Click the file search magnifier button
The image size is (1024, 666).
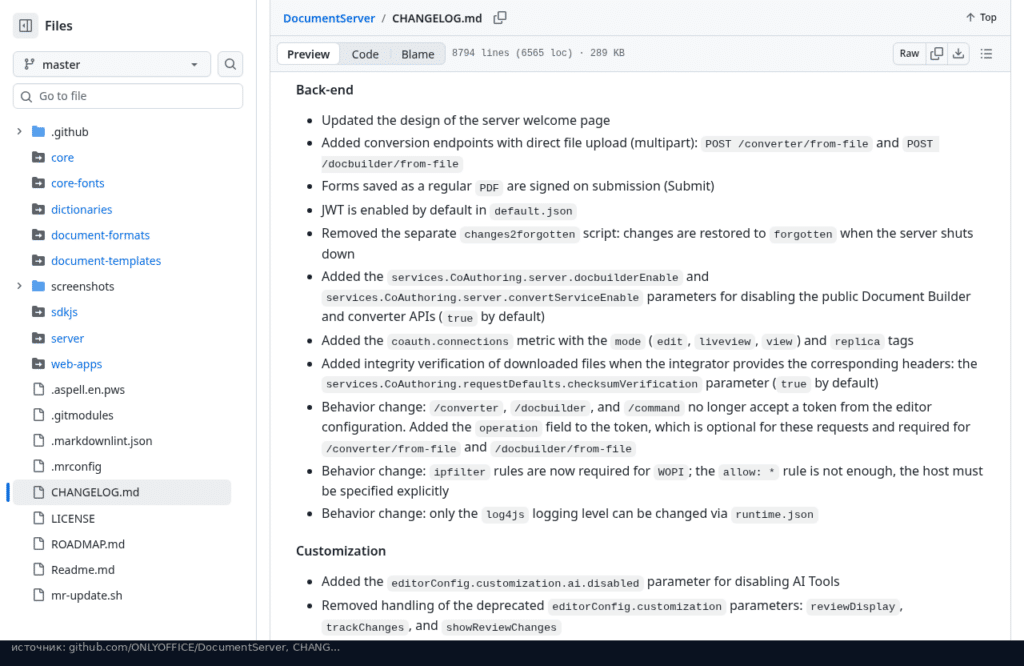click(230, 64)
